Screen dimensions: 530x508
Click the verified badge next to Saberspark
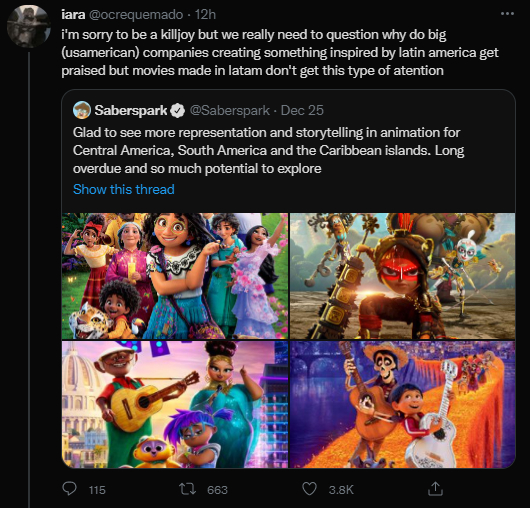[177, 111]
